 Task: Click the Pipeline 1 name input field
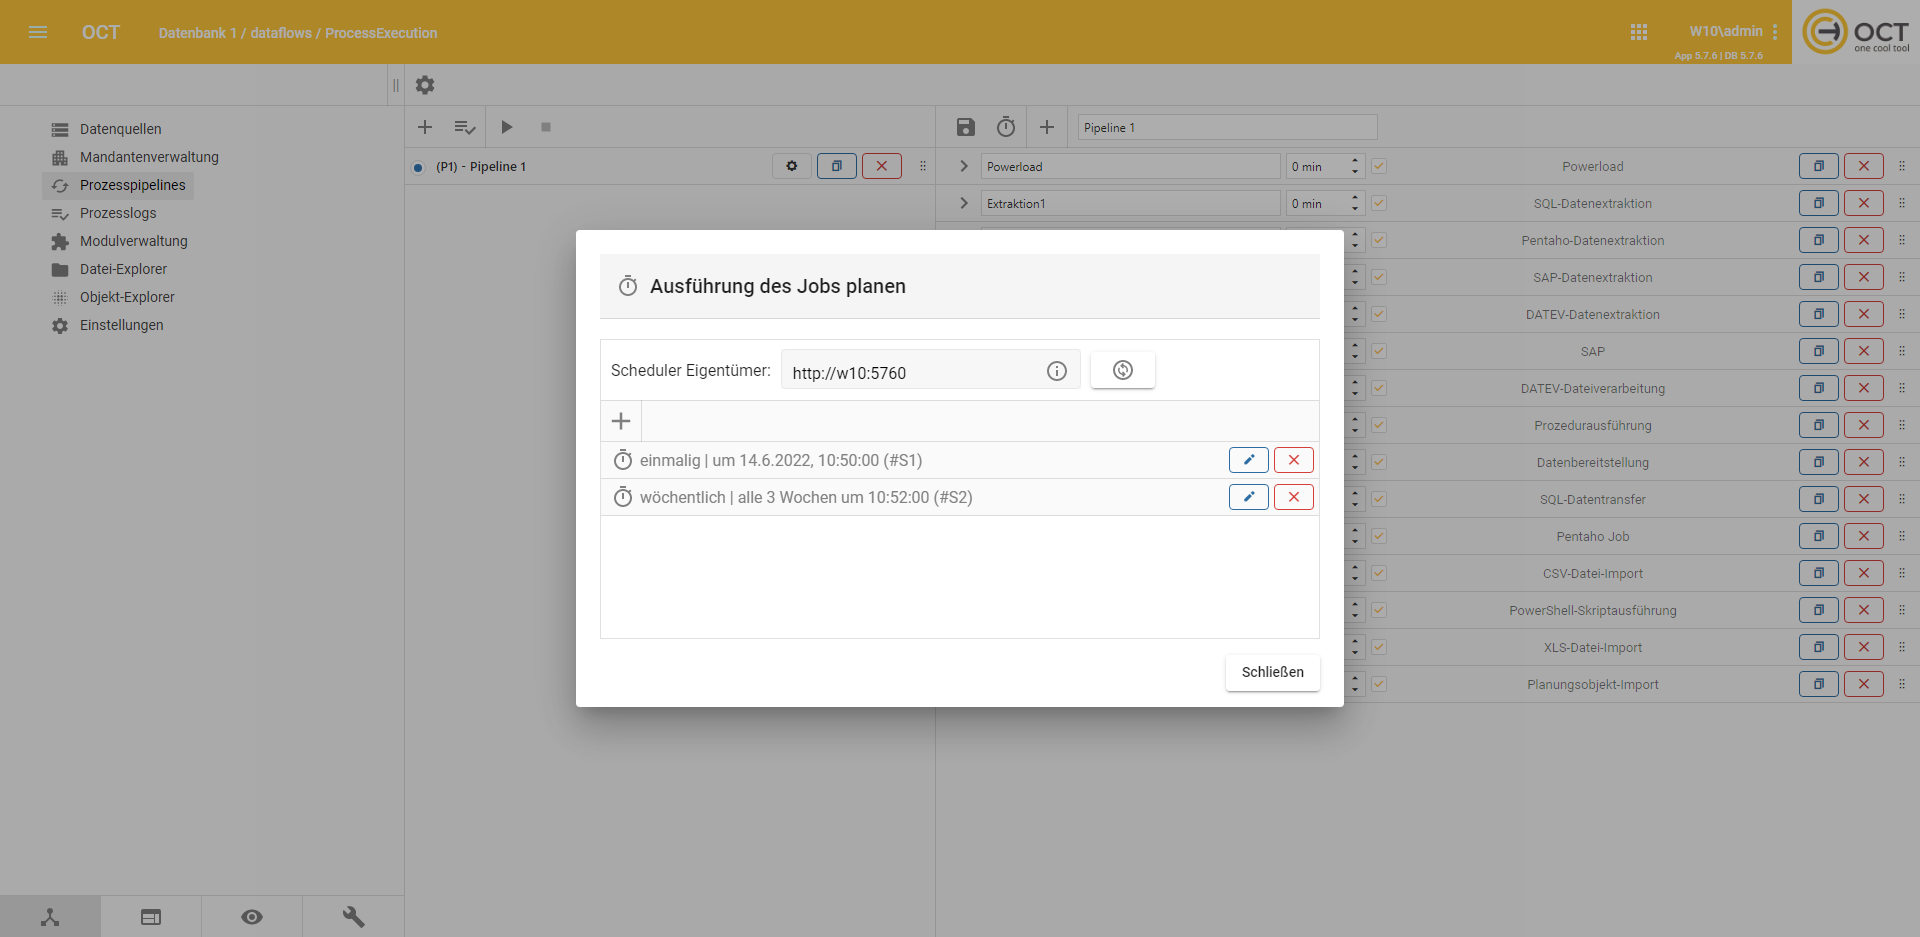1227,127
